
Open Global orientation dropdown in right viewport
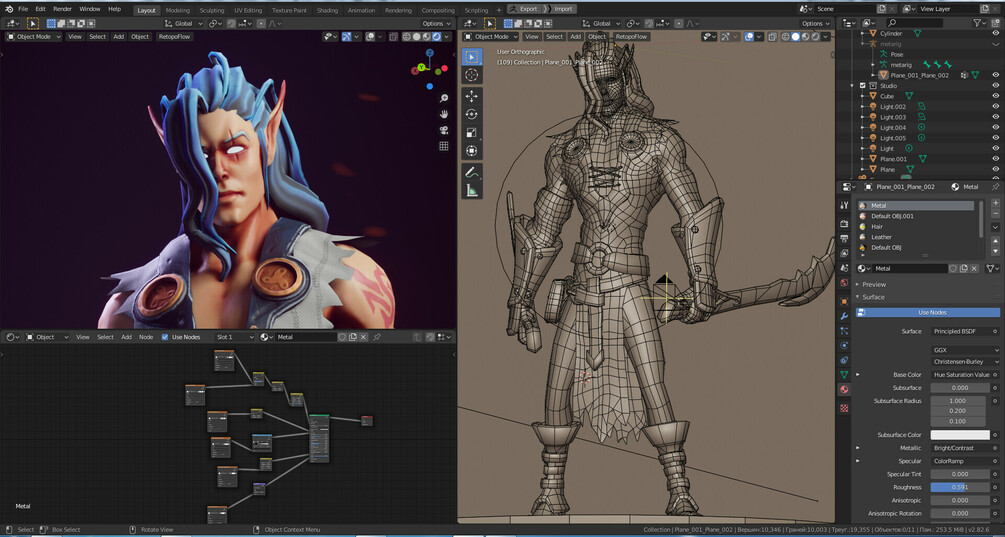coord(601,23)
